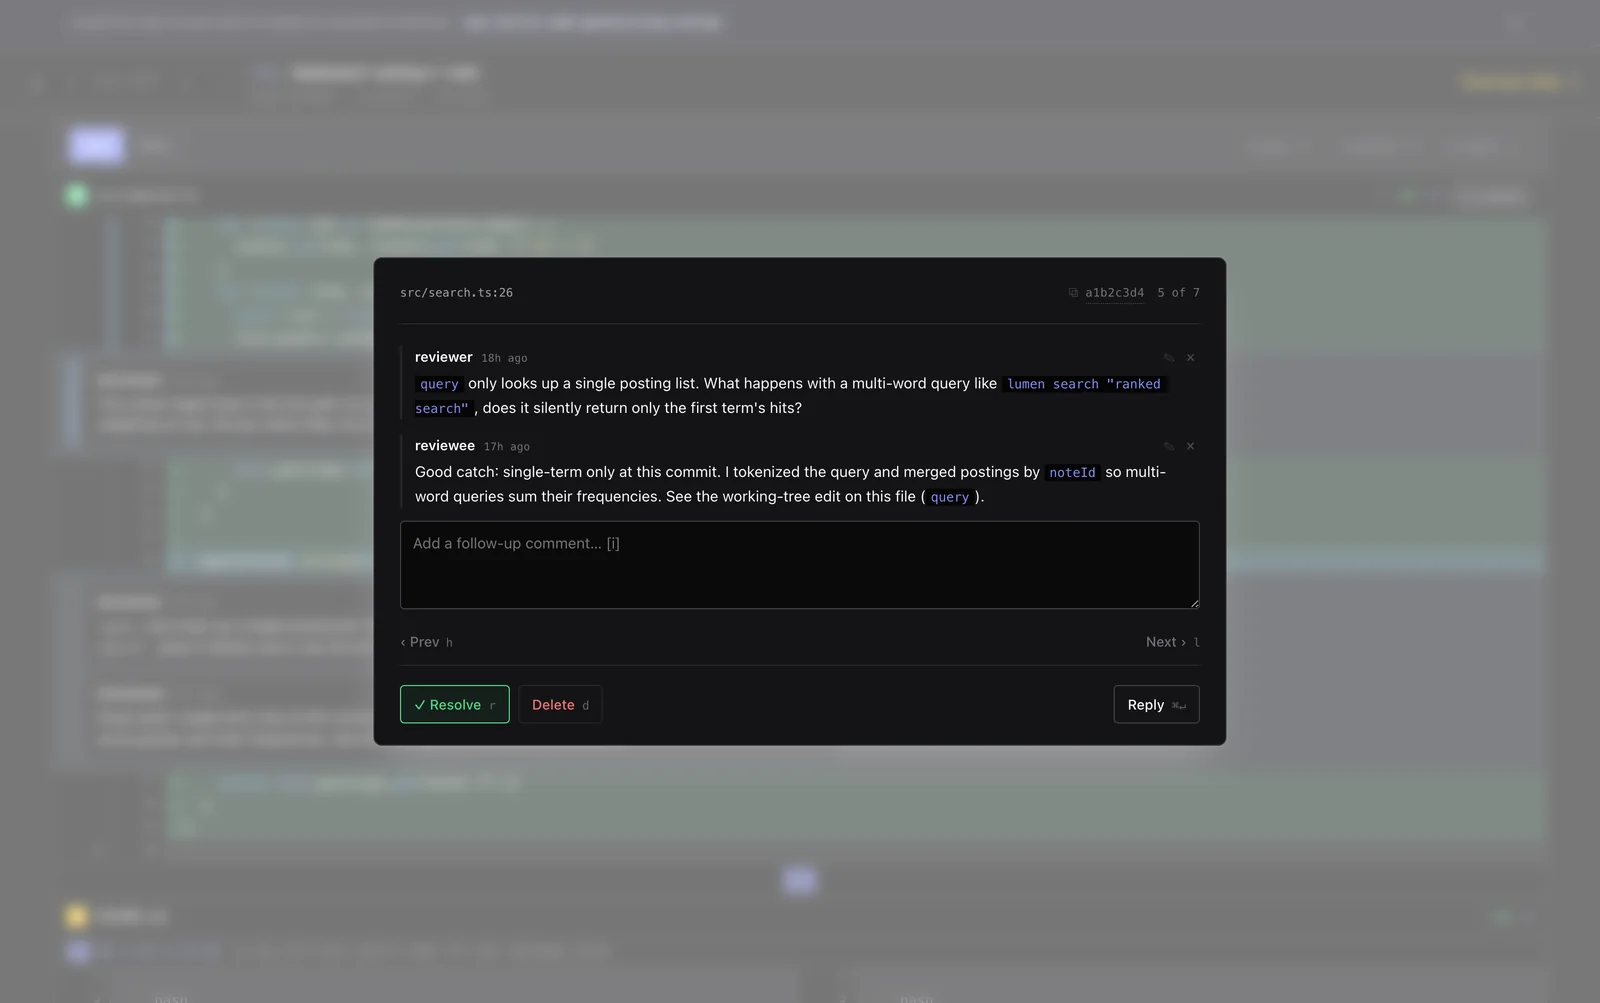Click the reviewee author name
The height and width of the screenshot is (1003, 1600).
(x=445, y=446)
